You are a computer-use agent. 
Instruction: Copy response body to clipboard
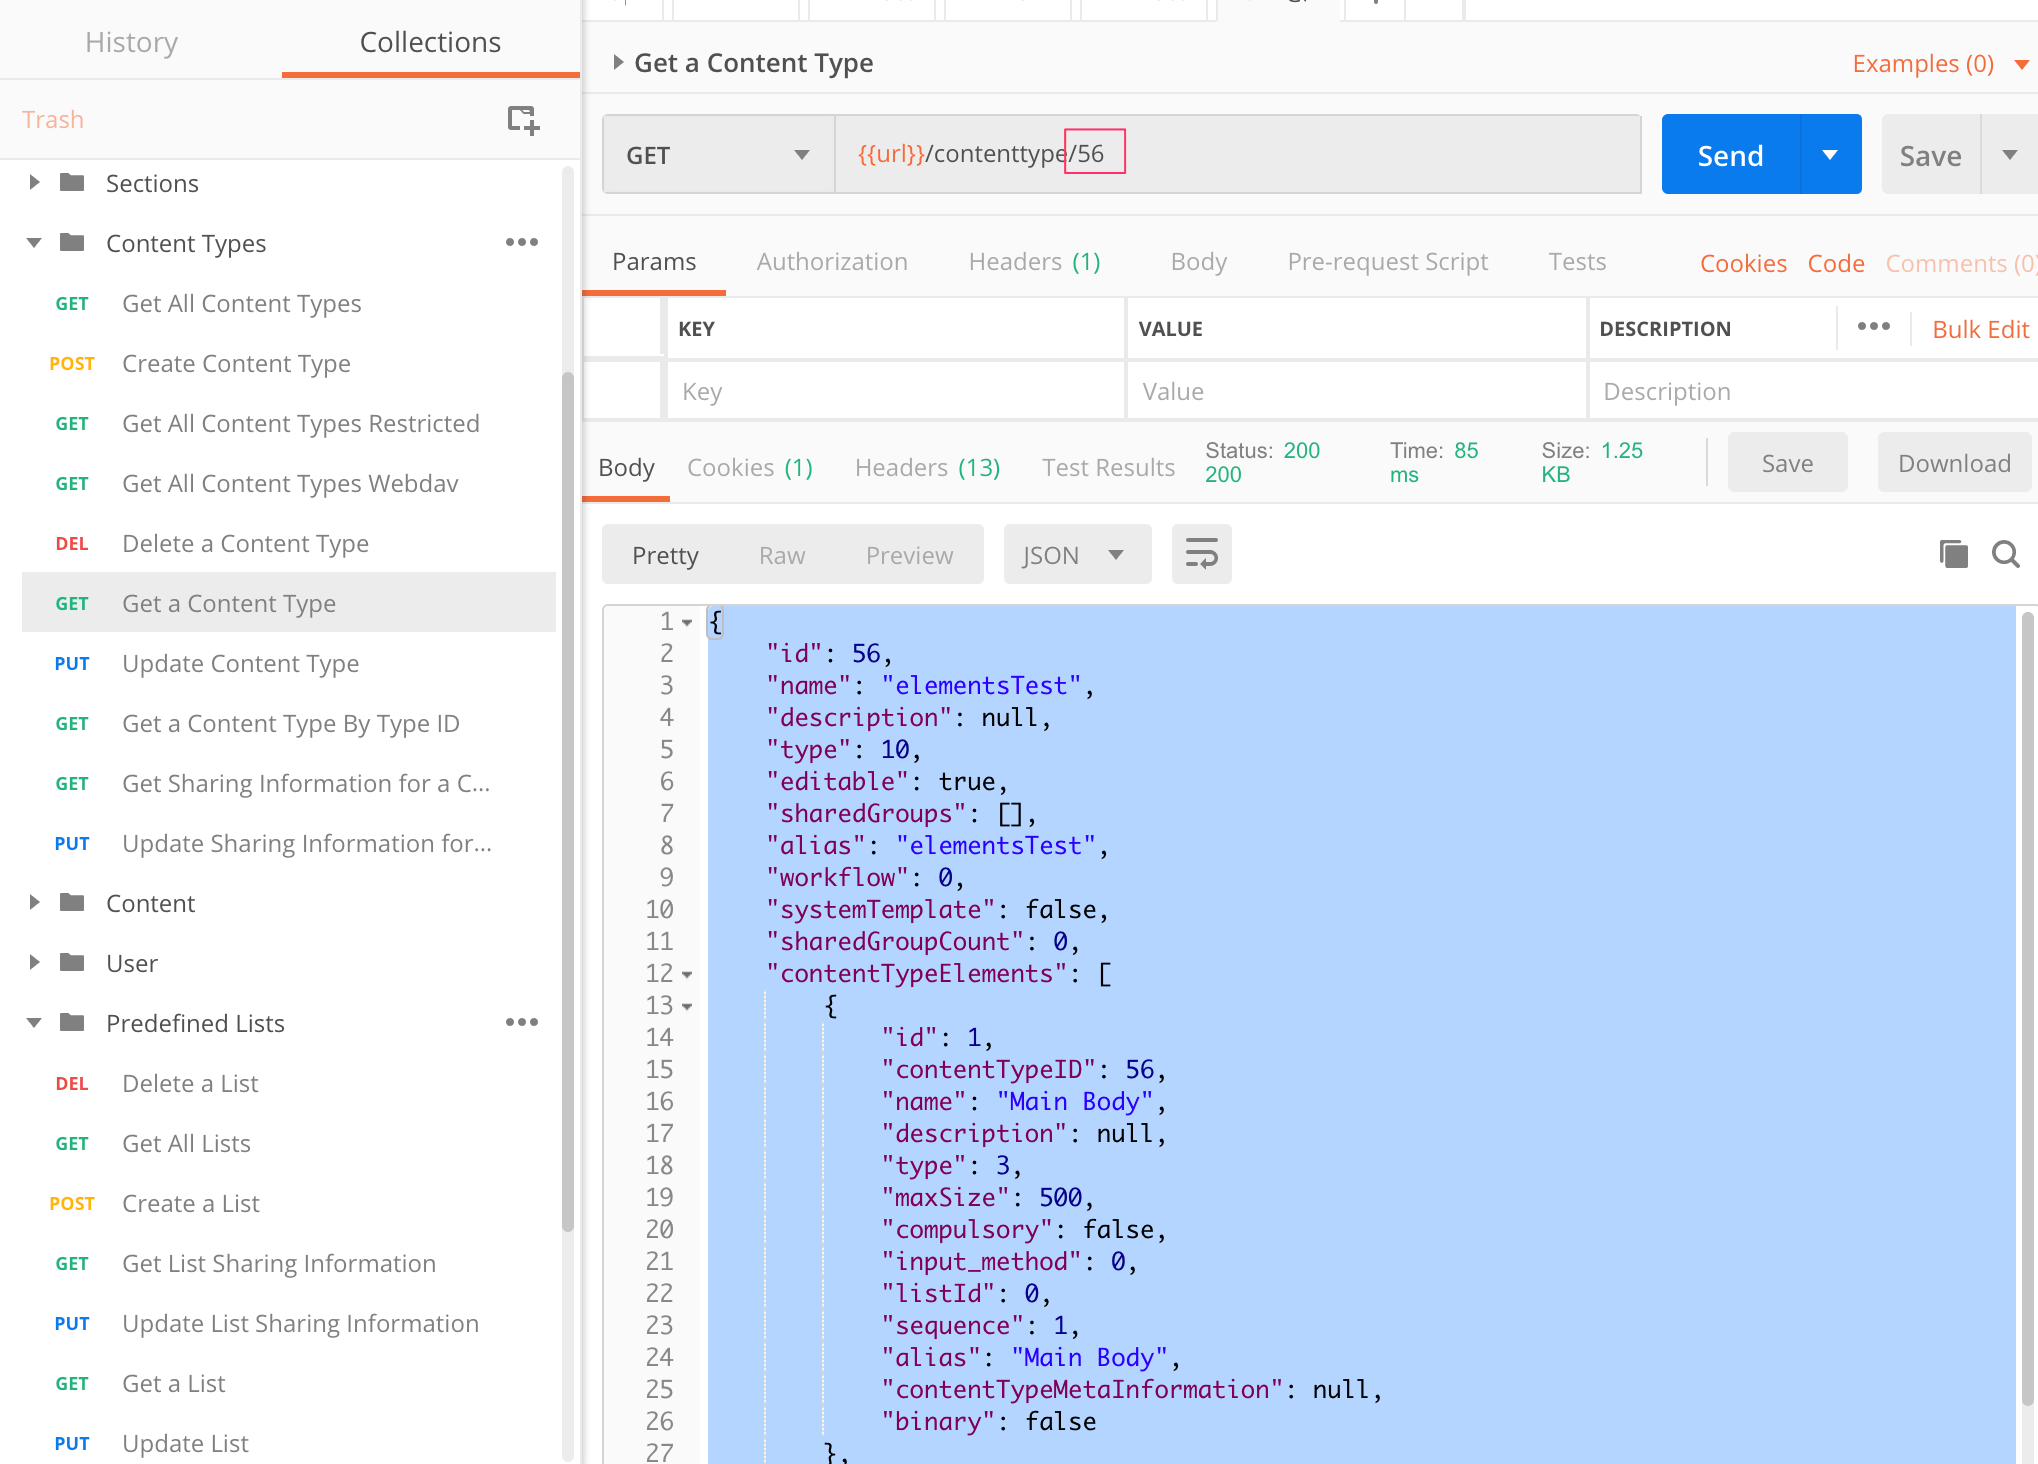pos(1953,554)
